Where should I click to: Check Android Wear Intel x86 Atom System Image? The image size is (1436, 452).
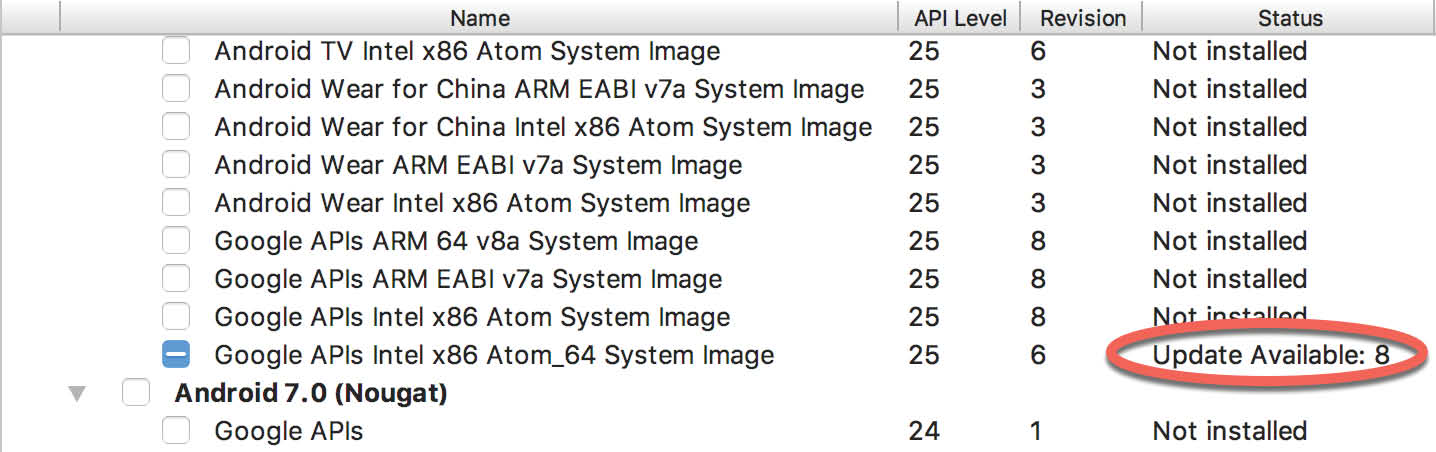click(176, 203)
